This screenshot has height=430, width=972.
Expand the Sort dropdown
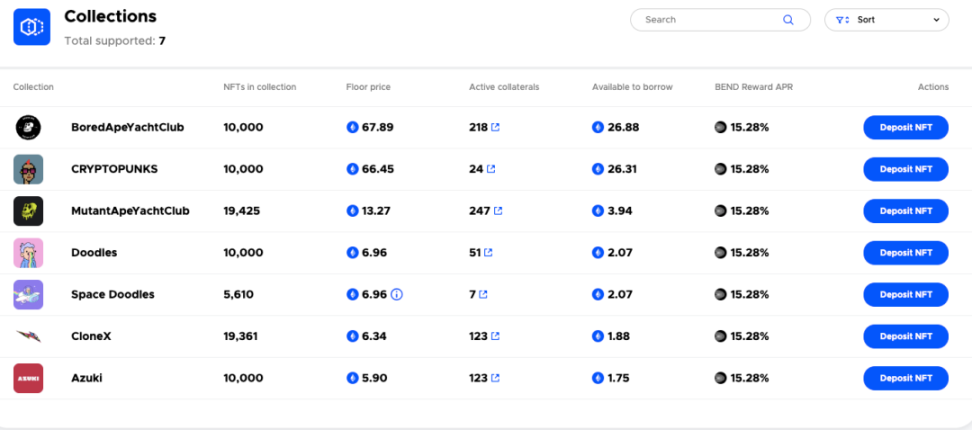point(888,20)
